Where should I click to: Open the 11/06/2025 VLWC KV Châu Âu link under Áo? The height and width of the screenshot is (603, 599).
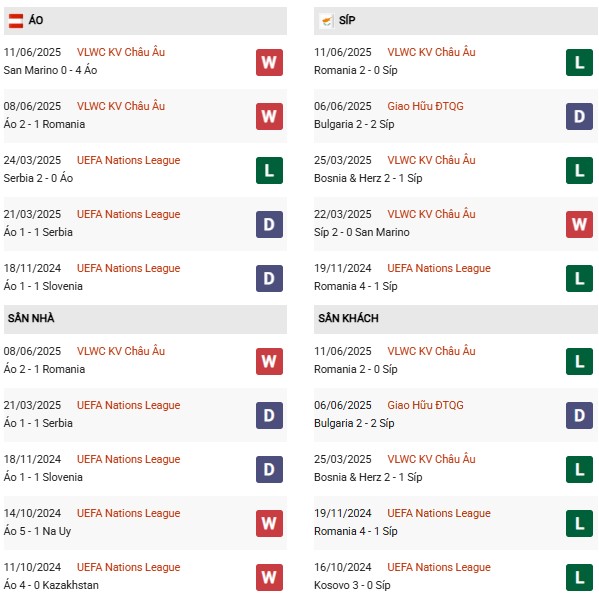point(121,52)
